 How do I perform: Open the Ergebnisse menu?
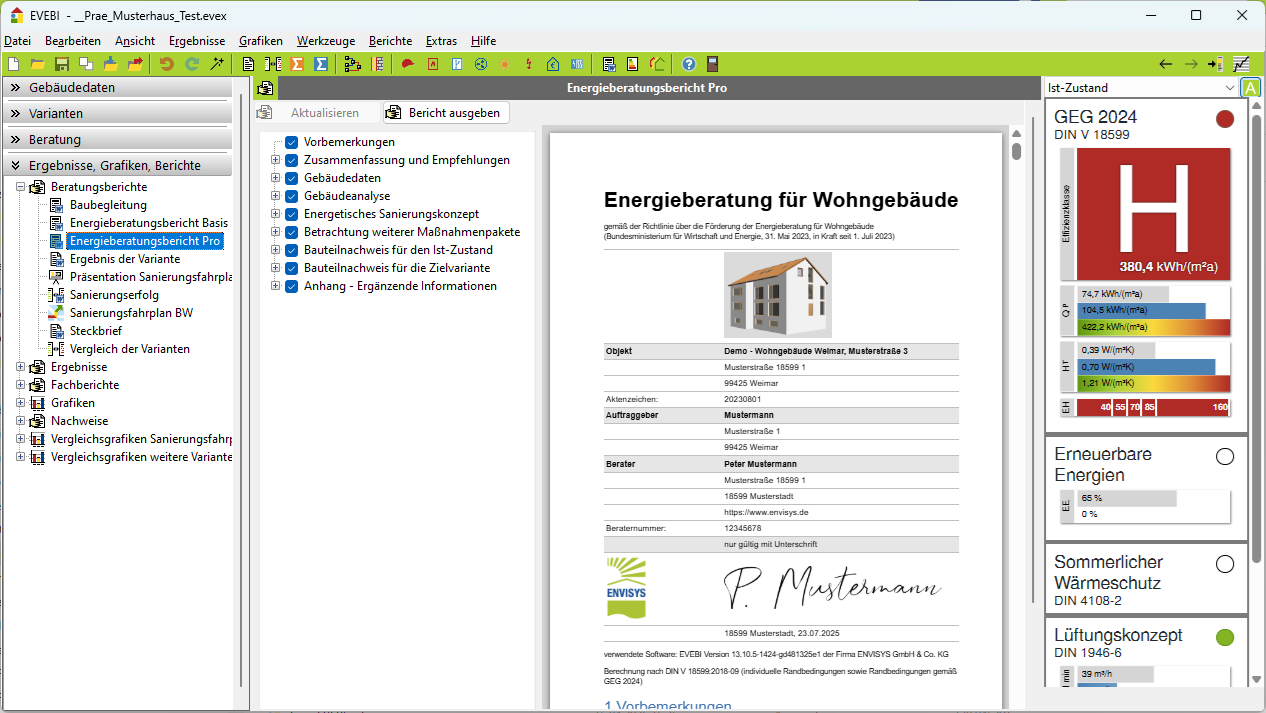pyautogui.click(x=197, y=41)
